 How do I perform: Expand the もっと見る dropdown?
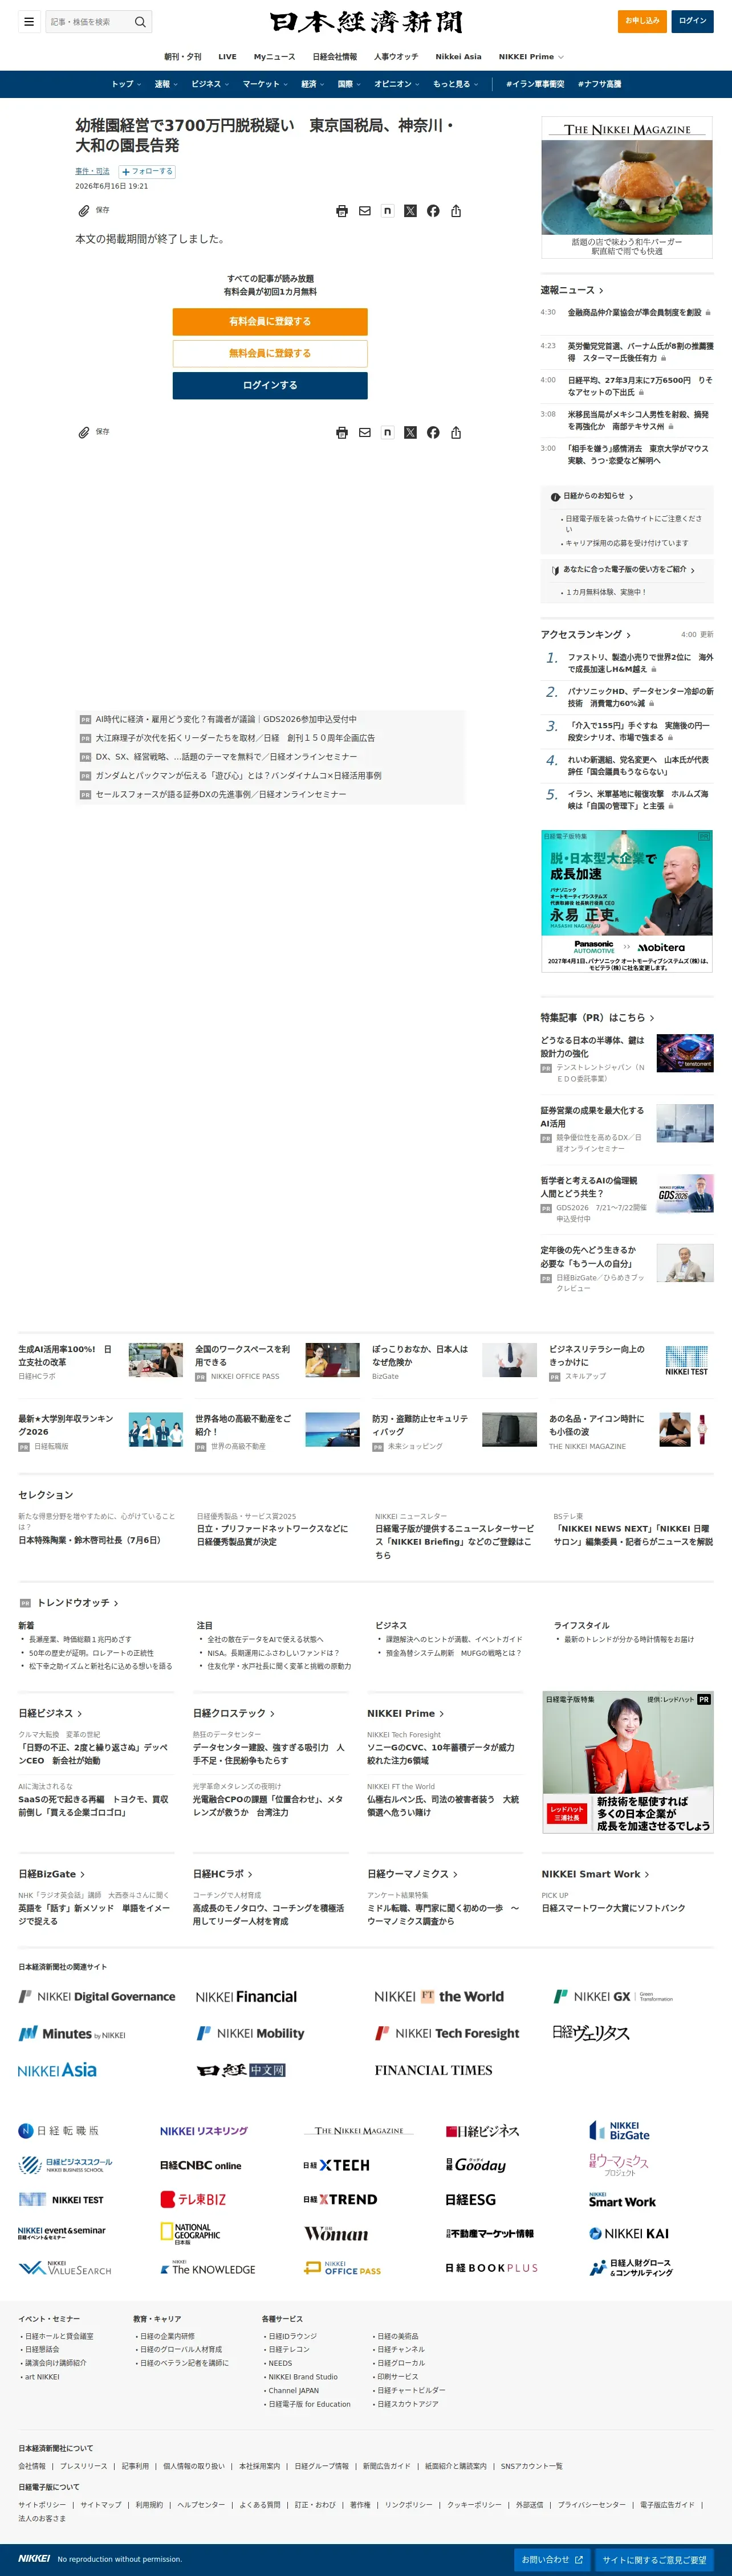455,84
